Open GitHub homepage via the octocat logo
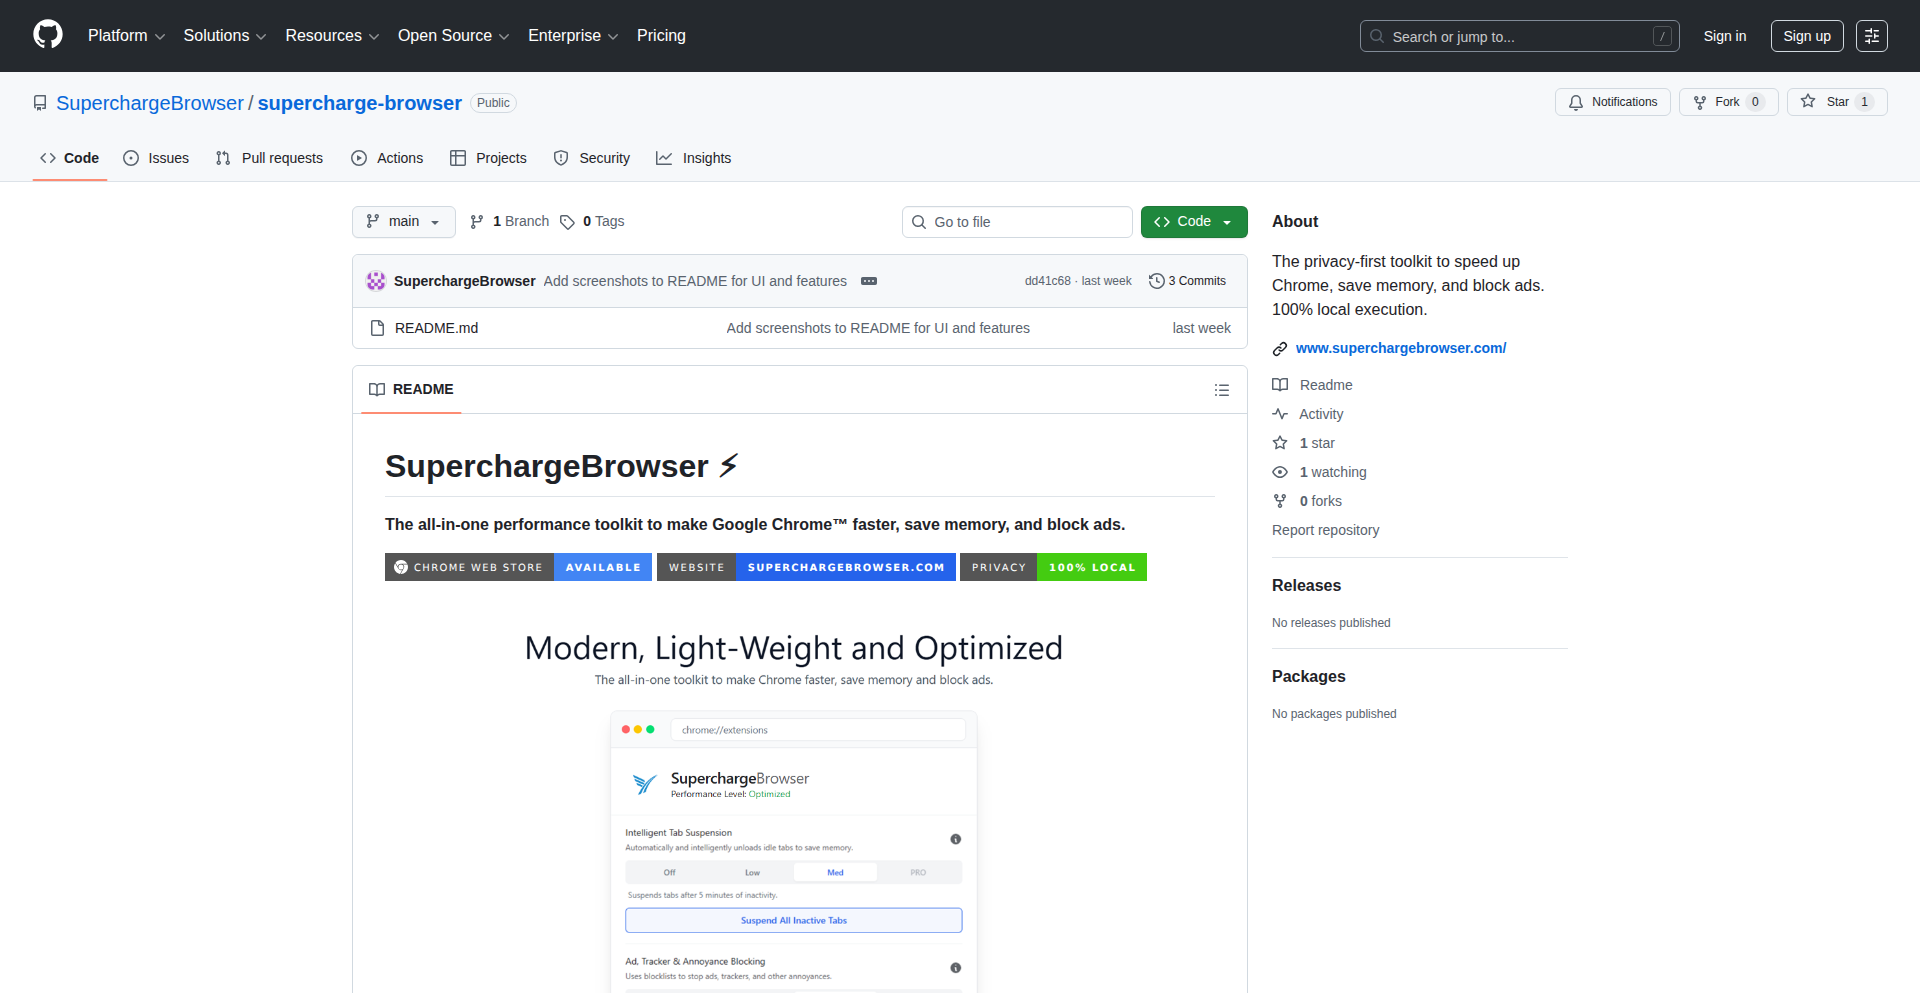Viewport: 1920px width, 993px height. [x=46, y=35]
